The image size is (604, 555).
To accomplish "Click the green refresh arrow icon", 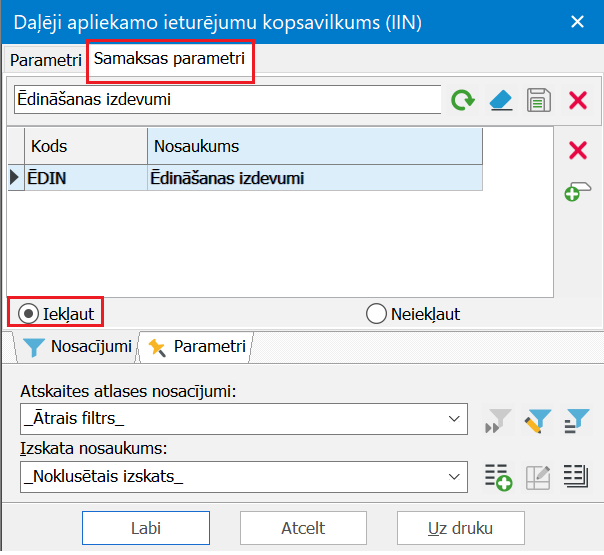I will (463, 100).
